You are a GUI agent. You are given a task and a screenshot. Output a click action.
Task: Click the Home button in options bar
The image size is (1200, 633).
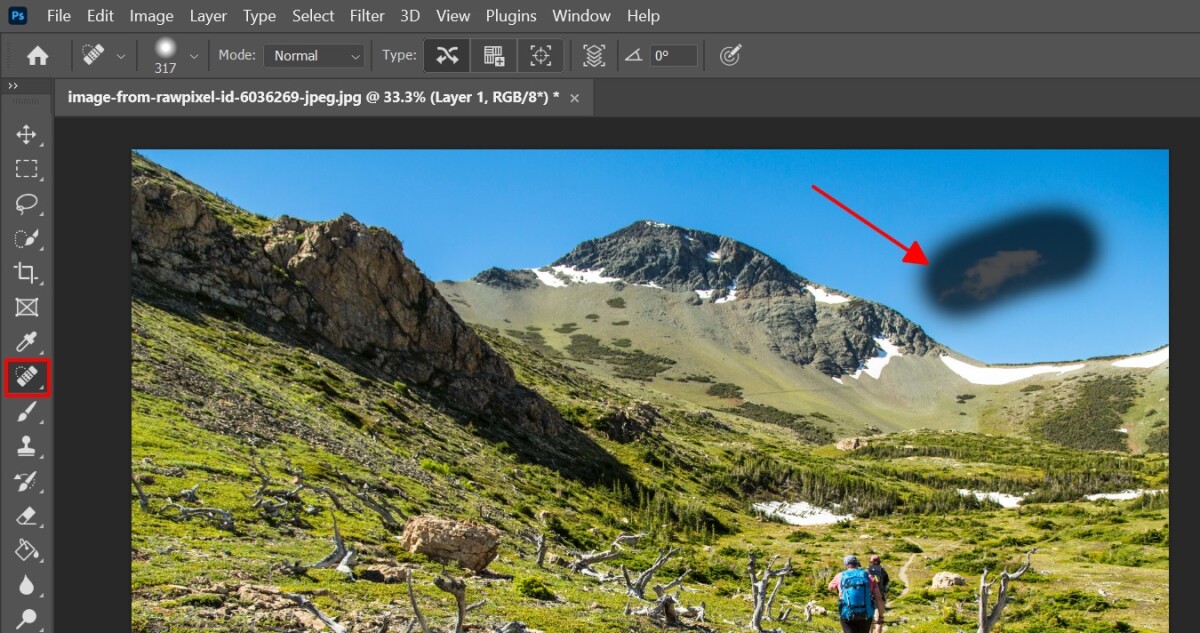point(37,56)
